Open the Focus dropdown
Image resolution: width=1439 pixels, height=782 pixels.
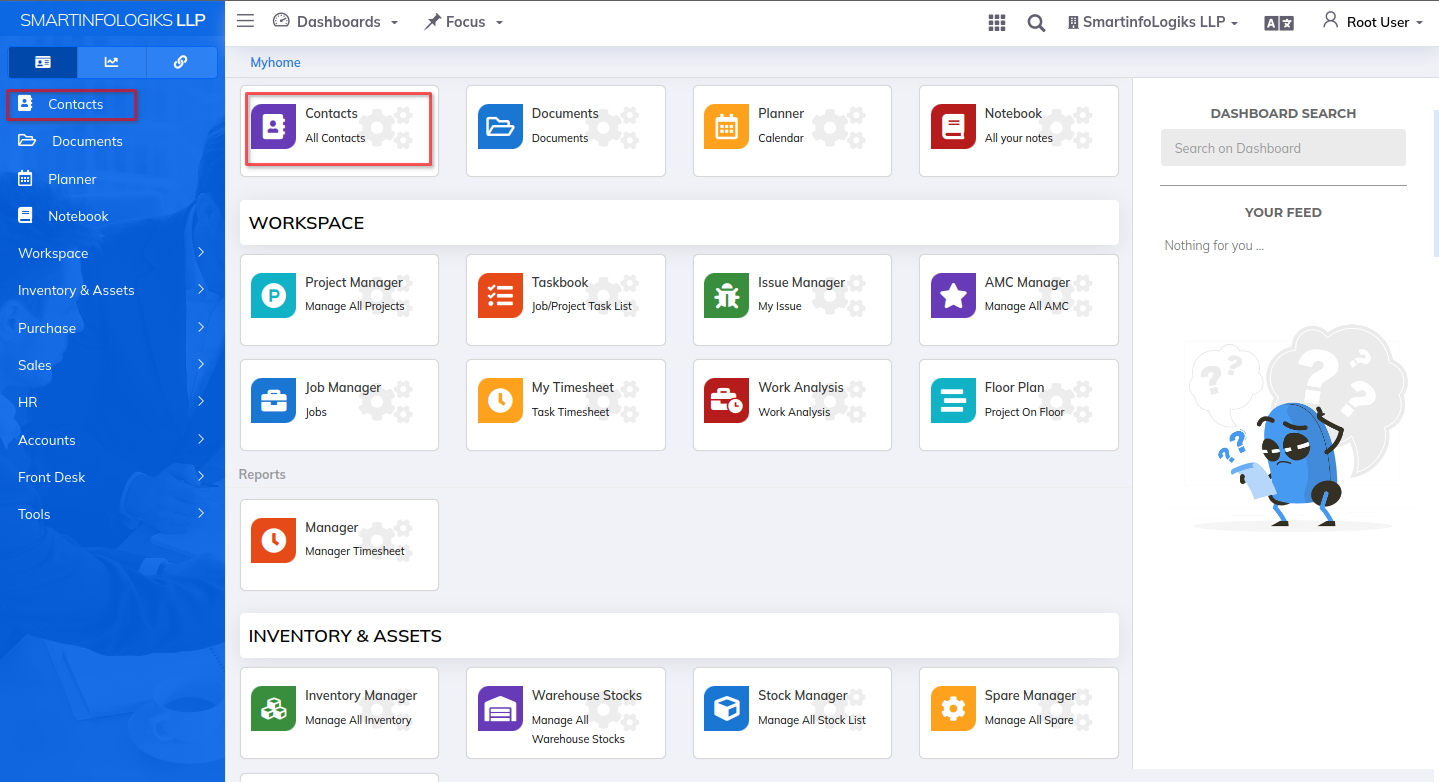(463, 22)
